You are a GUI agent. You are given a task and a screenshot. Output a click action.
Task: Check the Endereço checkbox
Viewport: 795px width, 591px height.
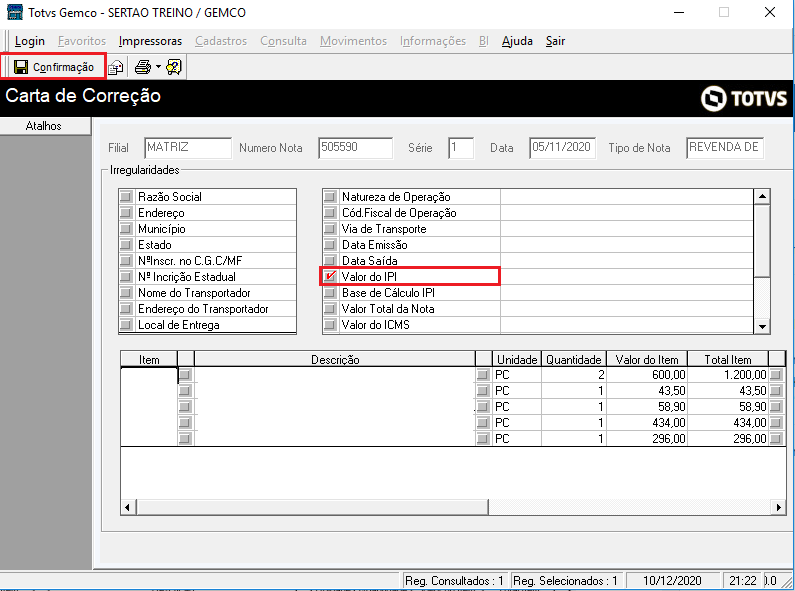coord(126,212)
